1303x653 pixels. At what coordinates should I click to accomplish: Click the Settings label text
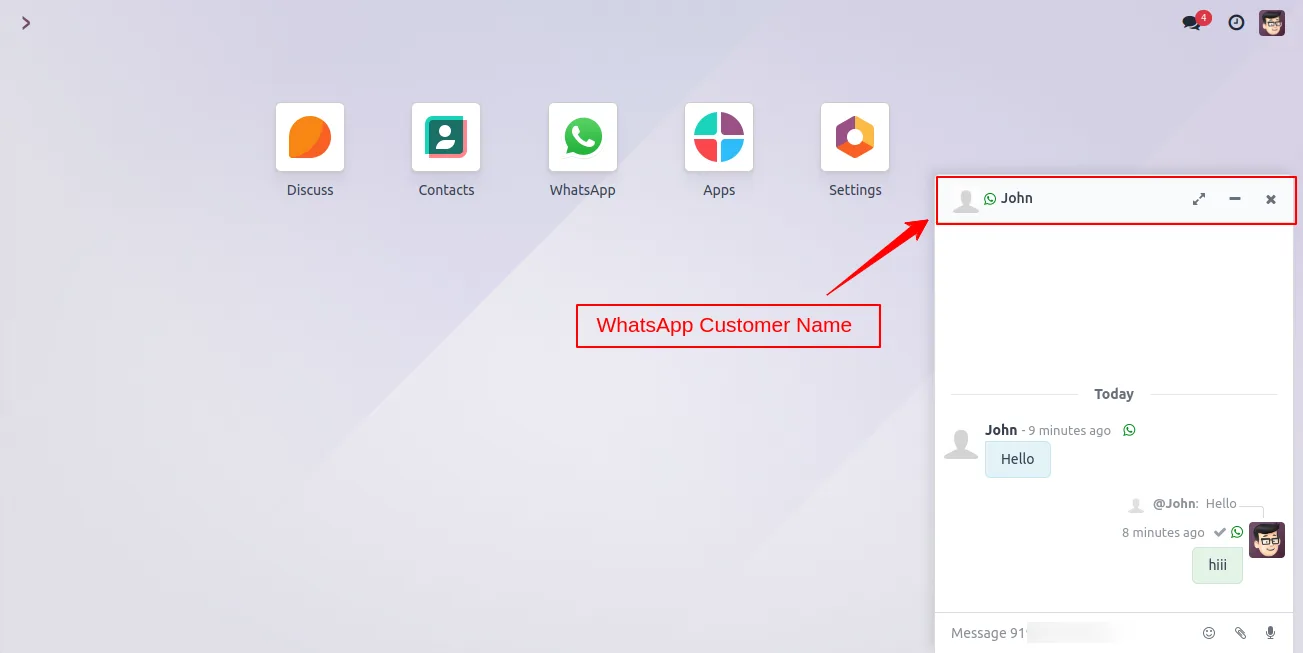coord(855,190)
